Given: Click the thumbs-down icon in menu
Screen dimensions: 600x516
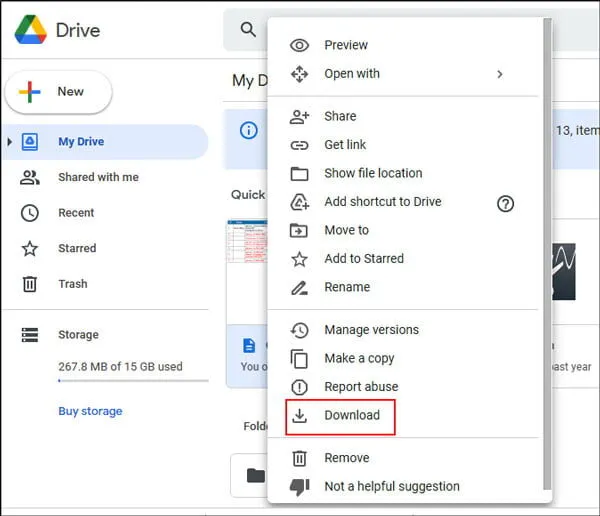Looking at the screenshot, I should pos(299,487).
